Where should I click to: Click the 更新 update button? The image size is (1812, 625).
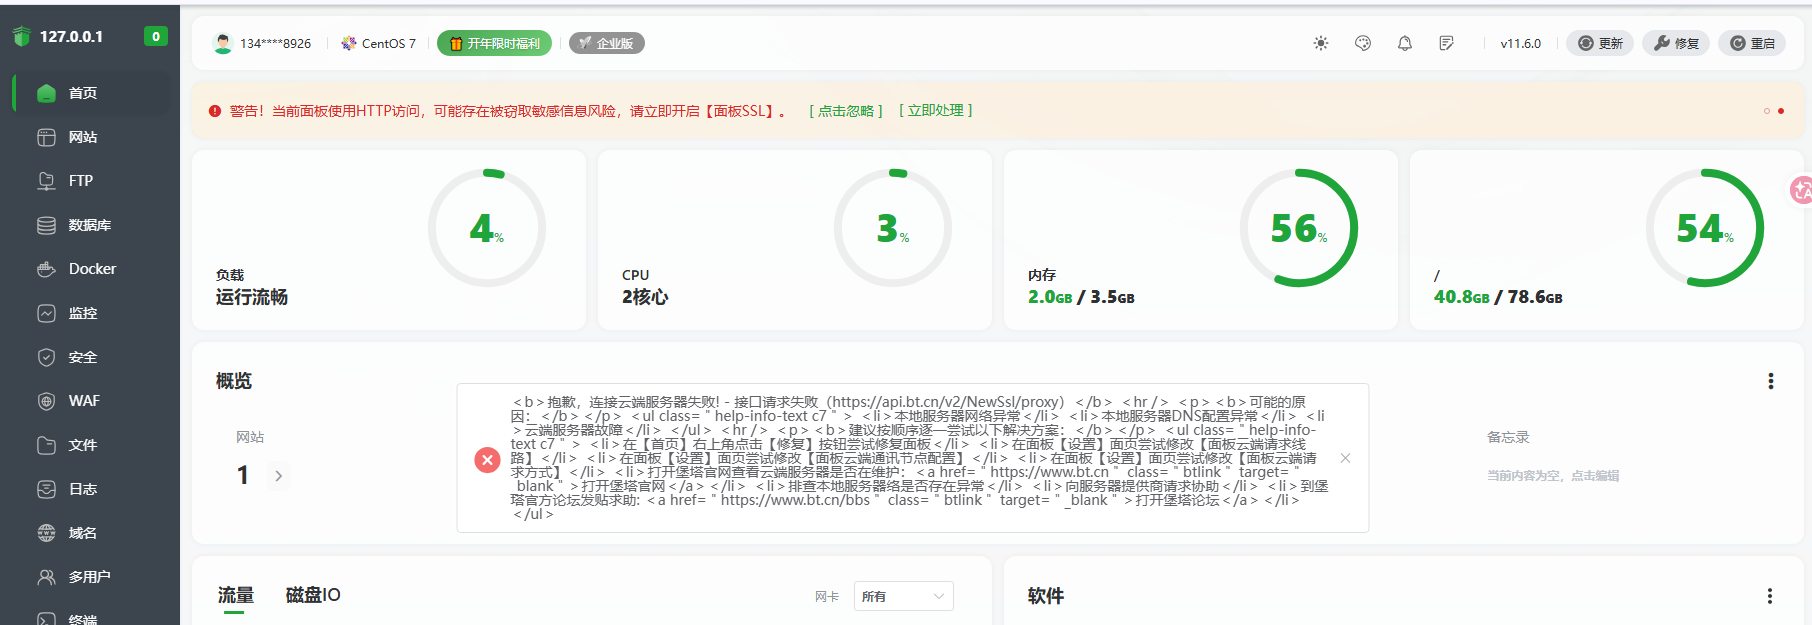pyautogui.click(x=1600, y=43)
